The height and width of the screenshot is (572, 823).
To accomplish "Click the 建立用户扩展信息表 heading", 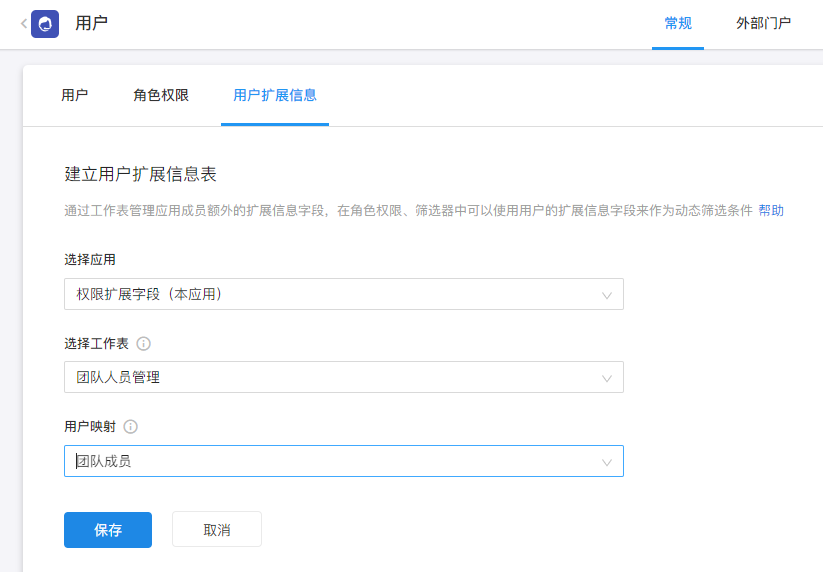I will tap(141, 174).
